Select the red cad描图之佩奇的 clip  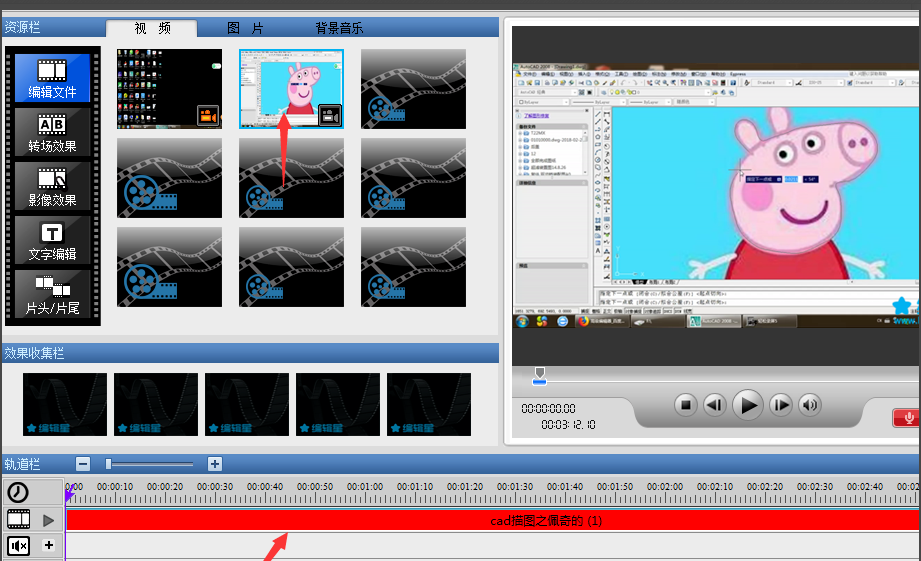tap(493, 520)
